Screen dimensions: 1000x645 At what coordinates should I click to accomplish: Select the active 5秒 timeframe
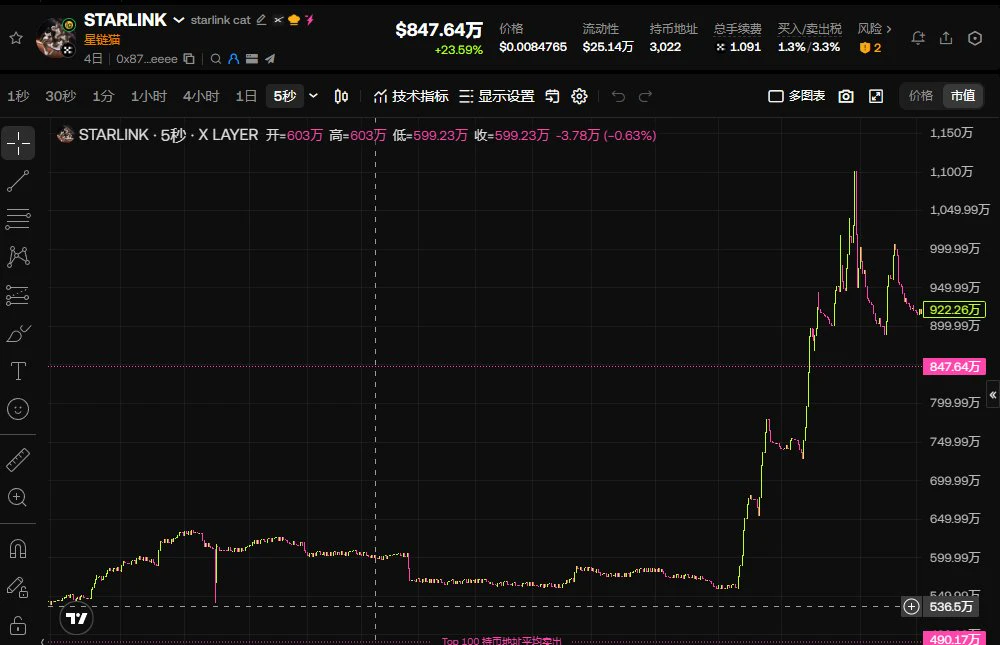coord(284,96)
